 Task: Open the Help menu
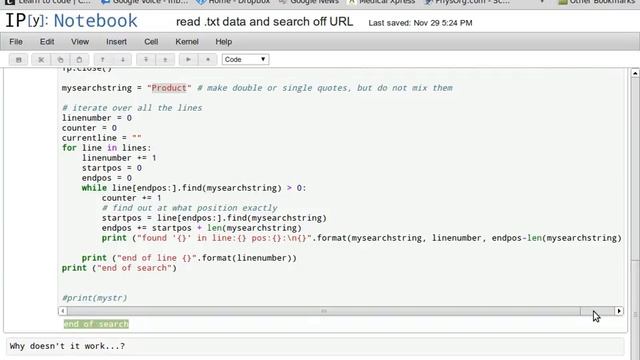point(224,42)
